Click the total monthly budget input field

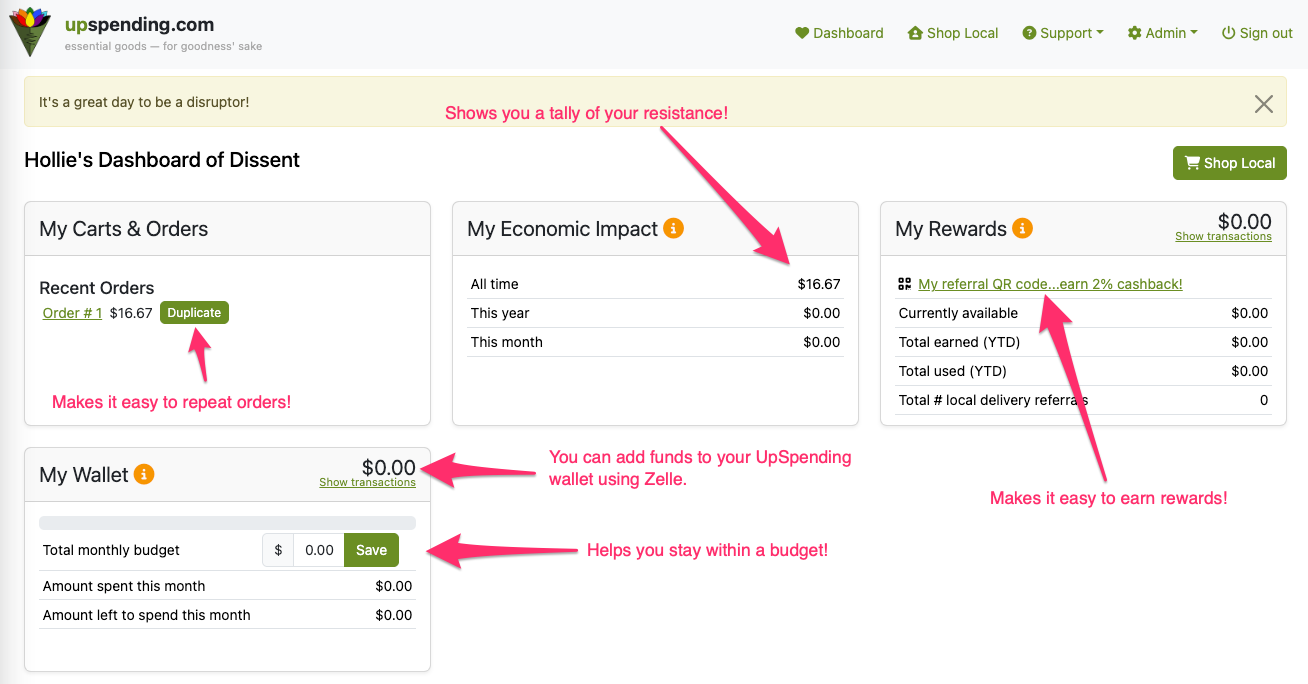pos(319,550)
